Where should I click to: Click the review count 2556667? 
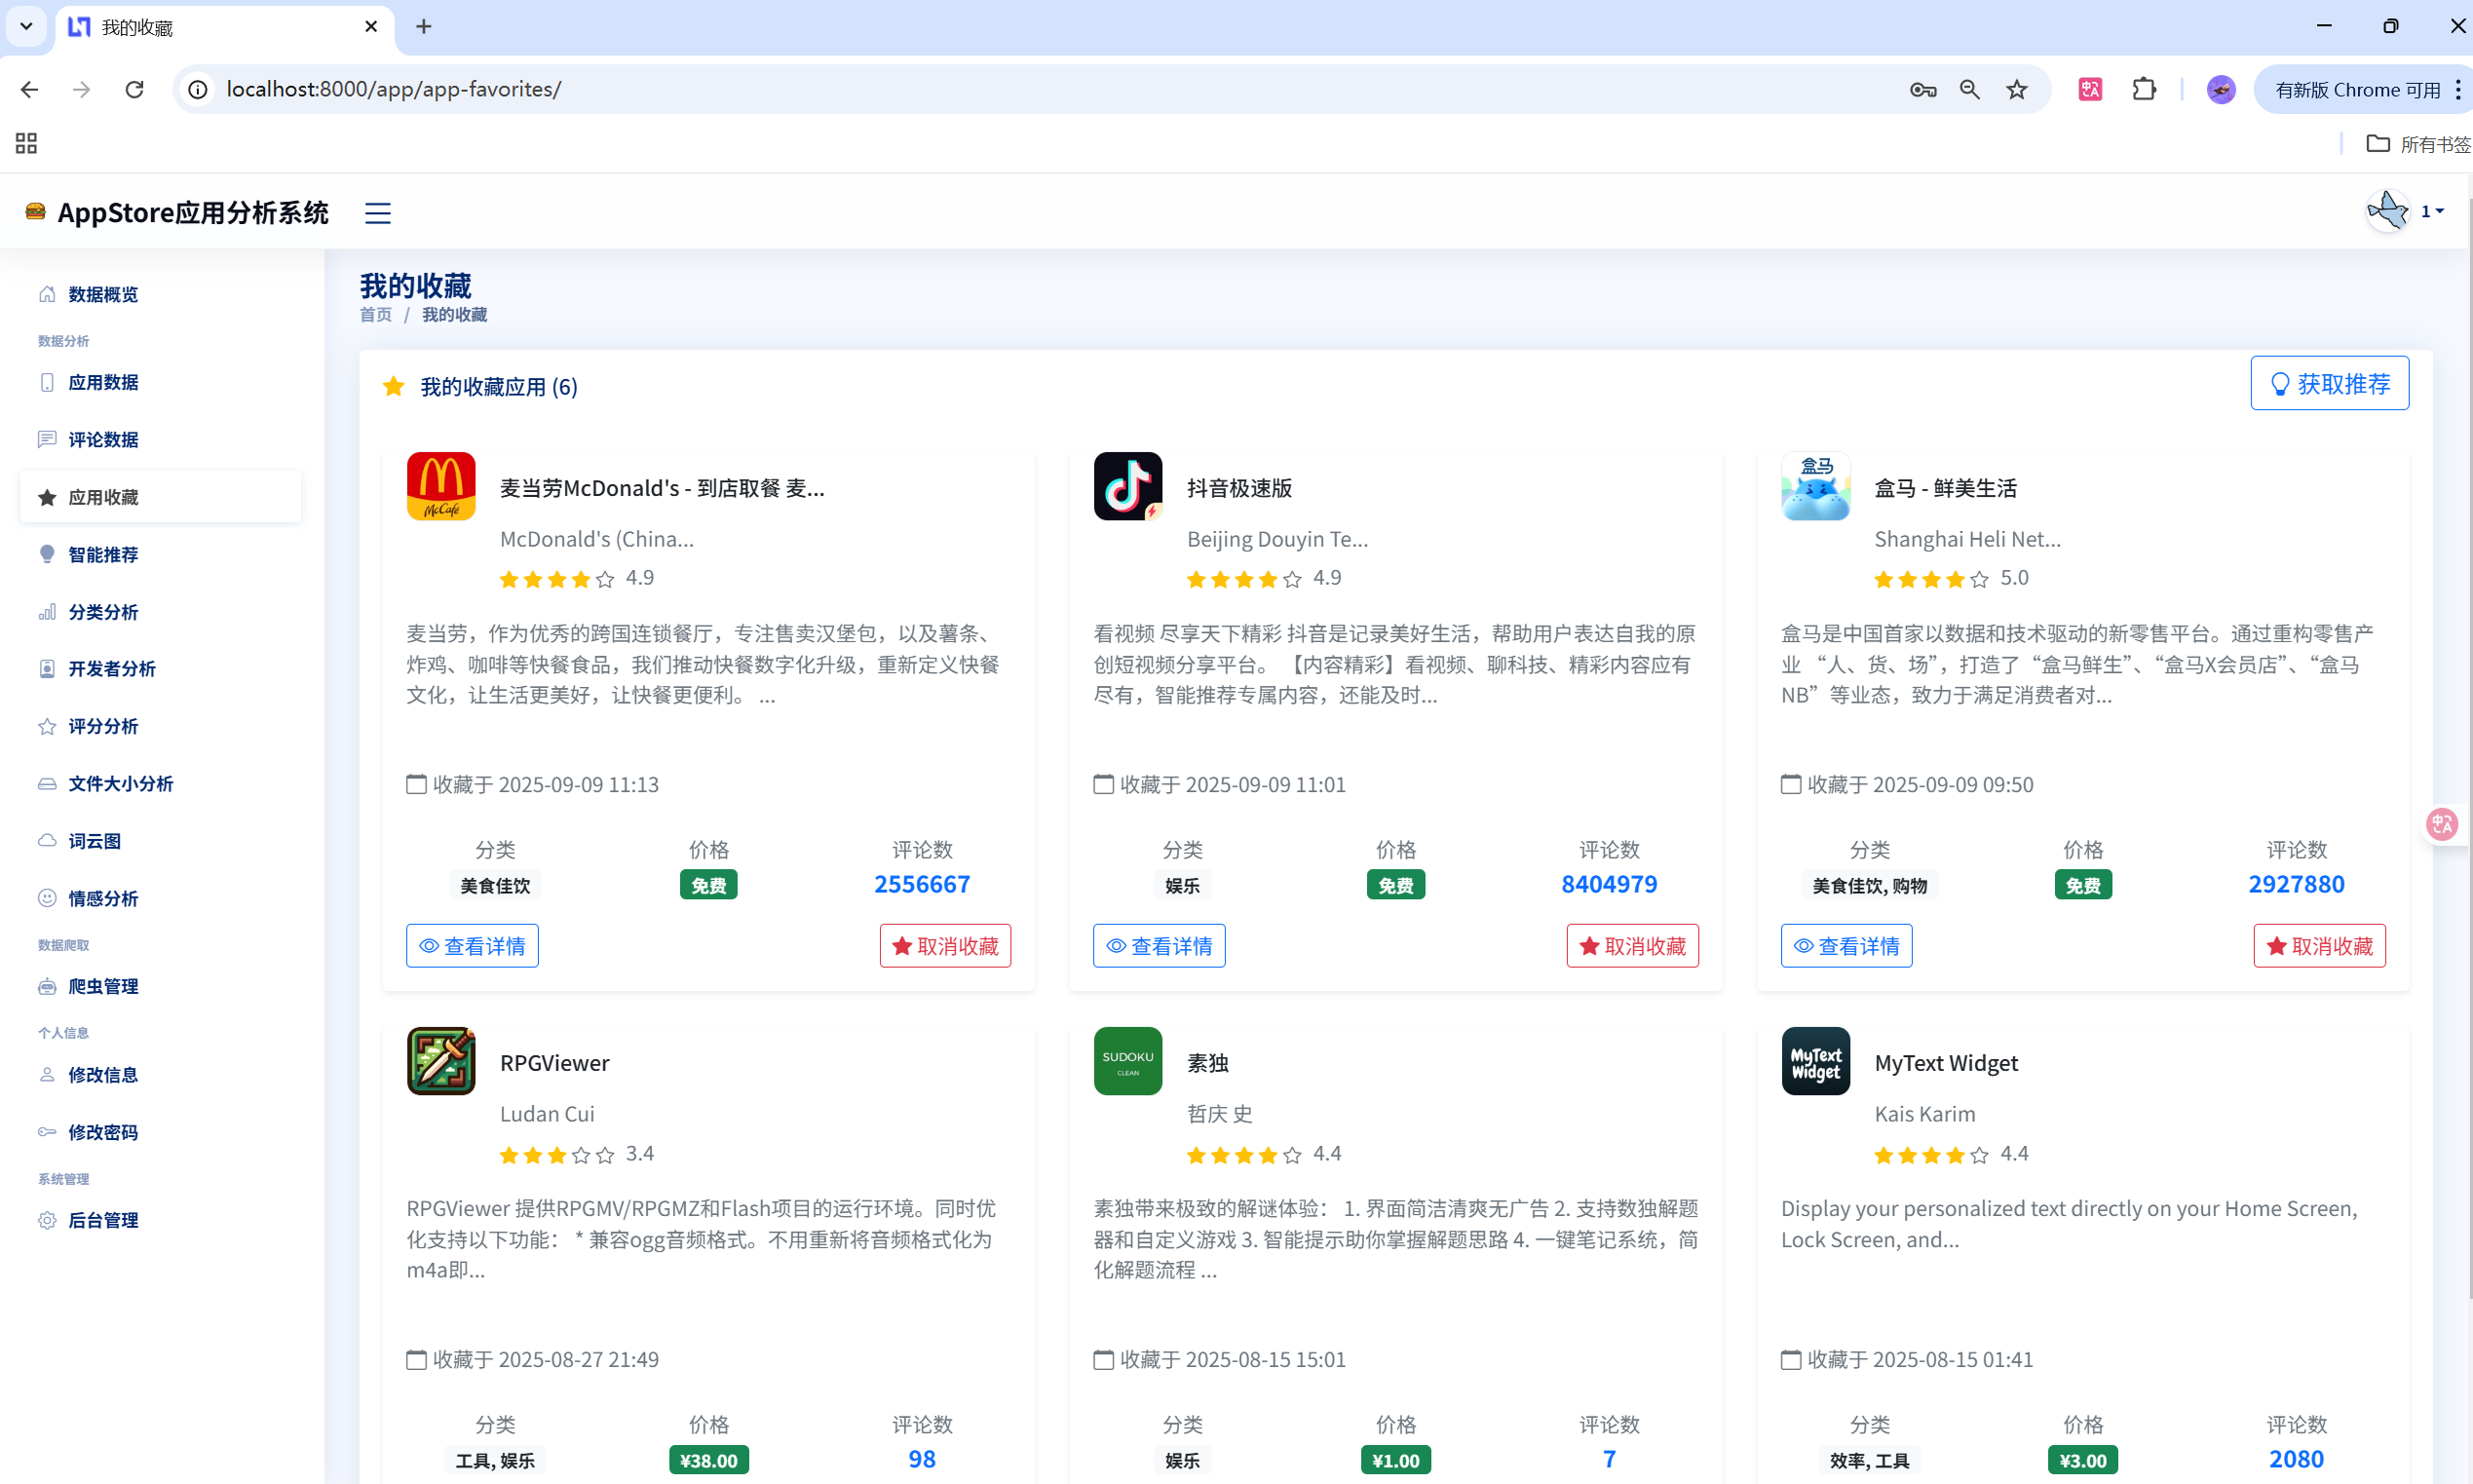coord(922,884)
